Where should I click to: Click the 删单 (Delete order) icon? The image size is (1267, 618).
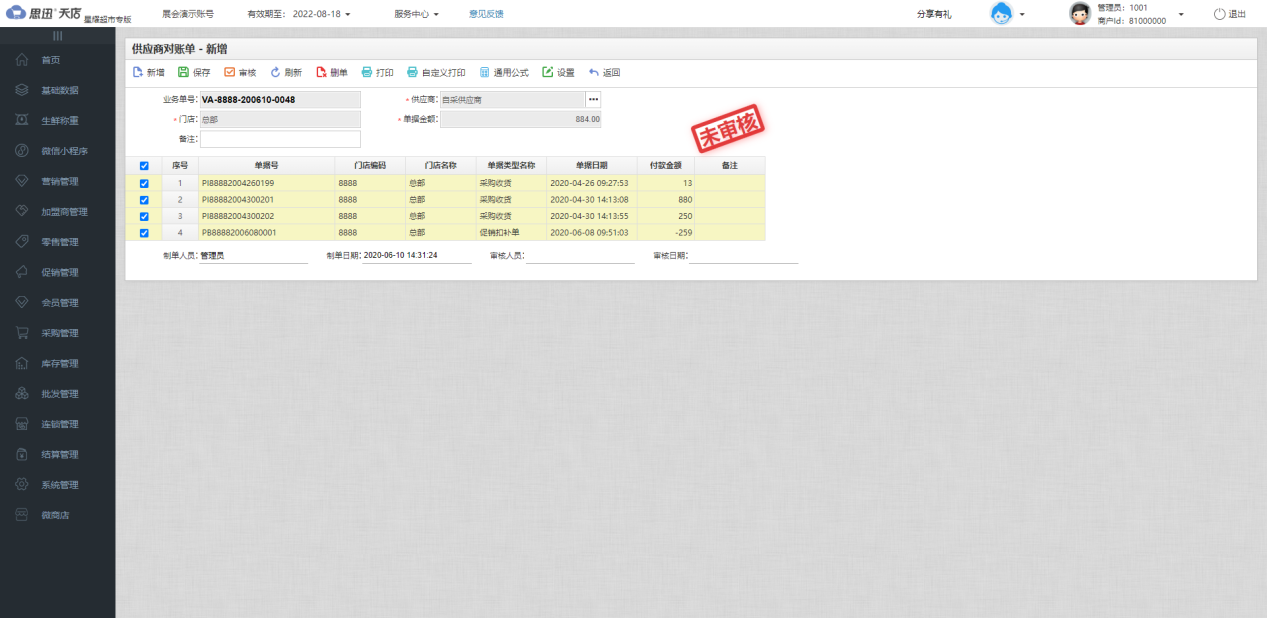point(321,72)
